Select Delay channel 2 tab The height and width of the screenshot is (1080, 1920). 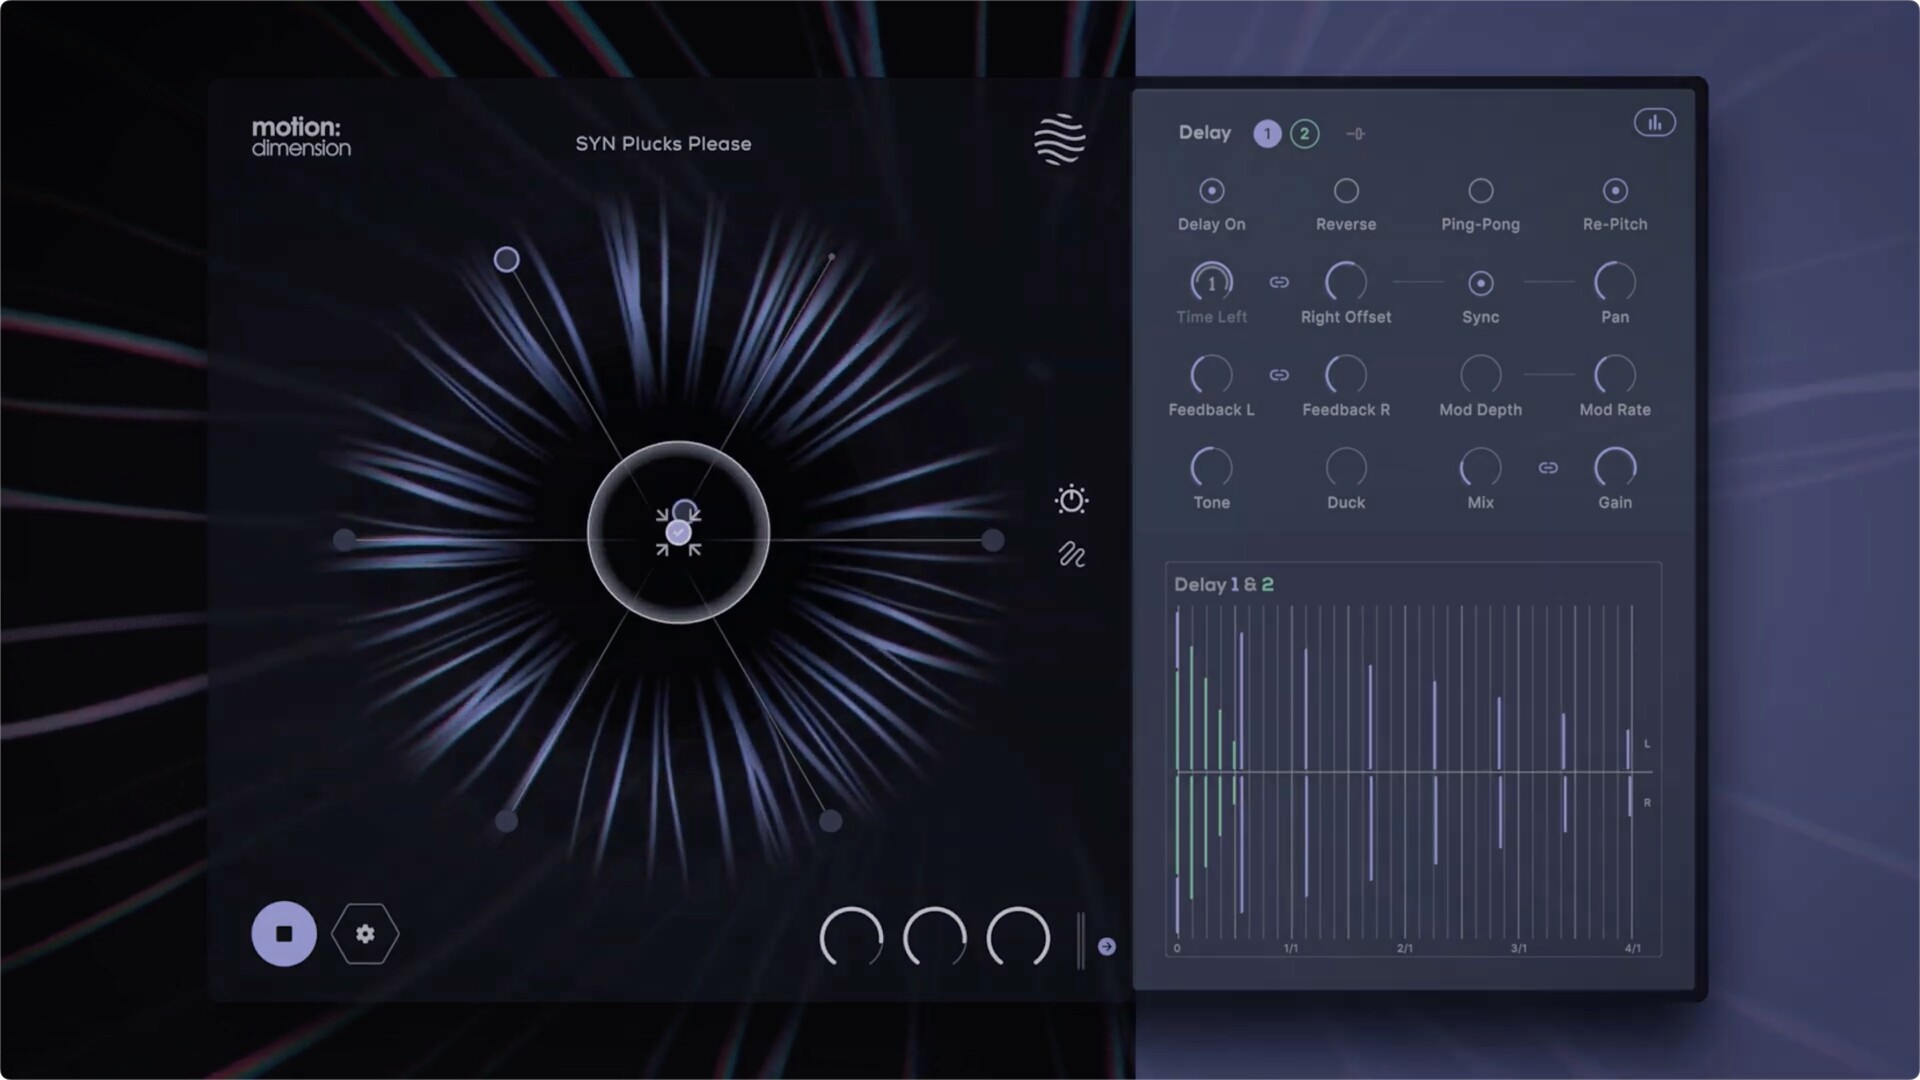coord(1304,132)
